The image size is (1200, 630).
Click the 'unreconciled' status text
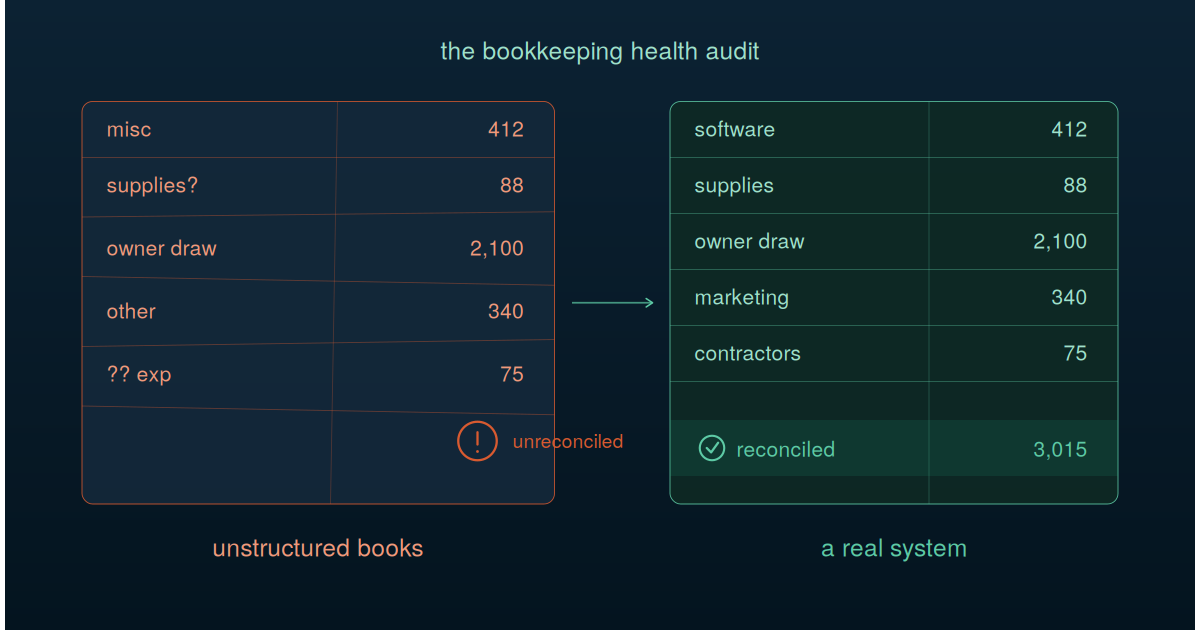point(568,441)
